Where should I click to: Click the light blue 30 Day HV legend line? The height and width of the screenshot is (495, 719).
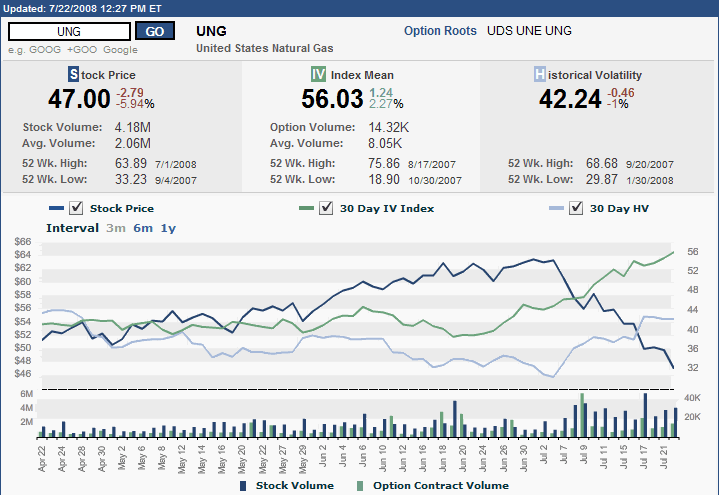[x=556, y=208]
